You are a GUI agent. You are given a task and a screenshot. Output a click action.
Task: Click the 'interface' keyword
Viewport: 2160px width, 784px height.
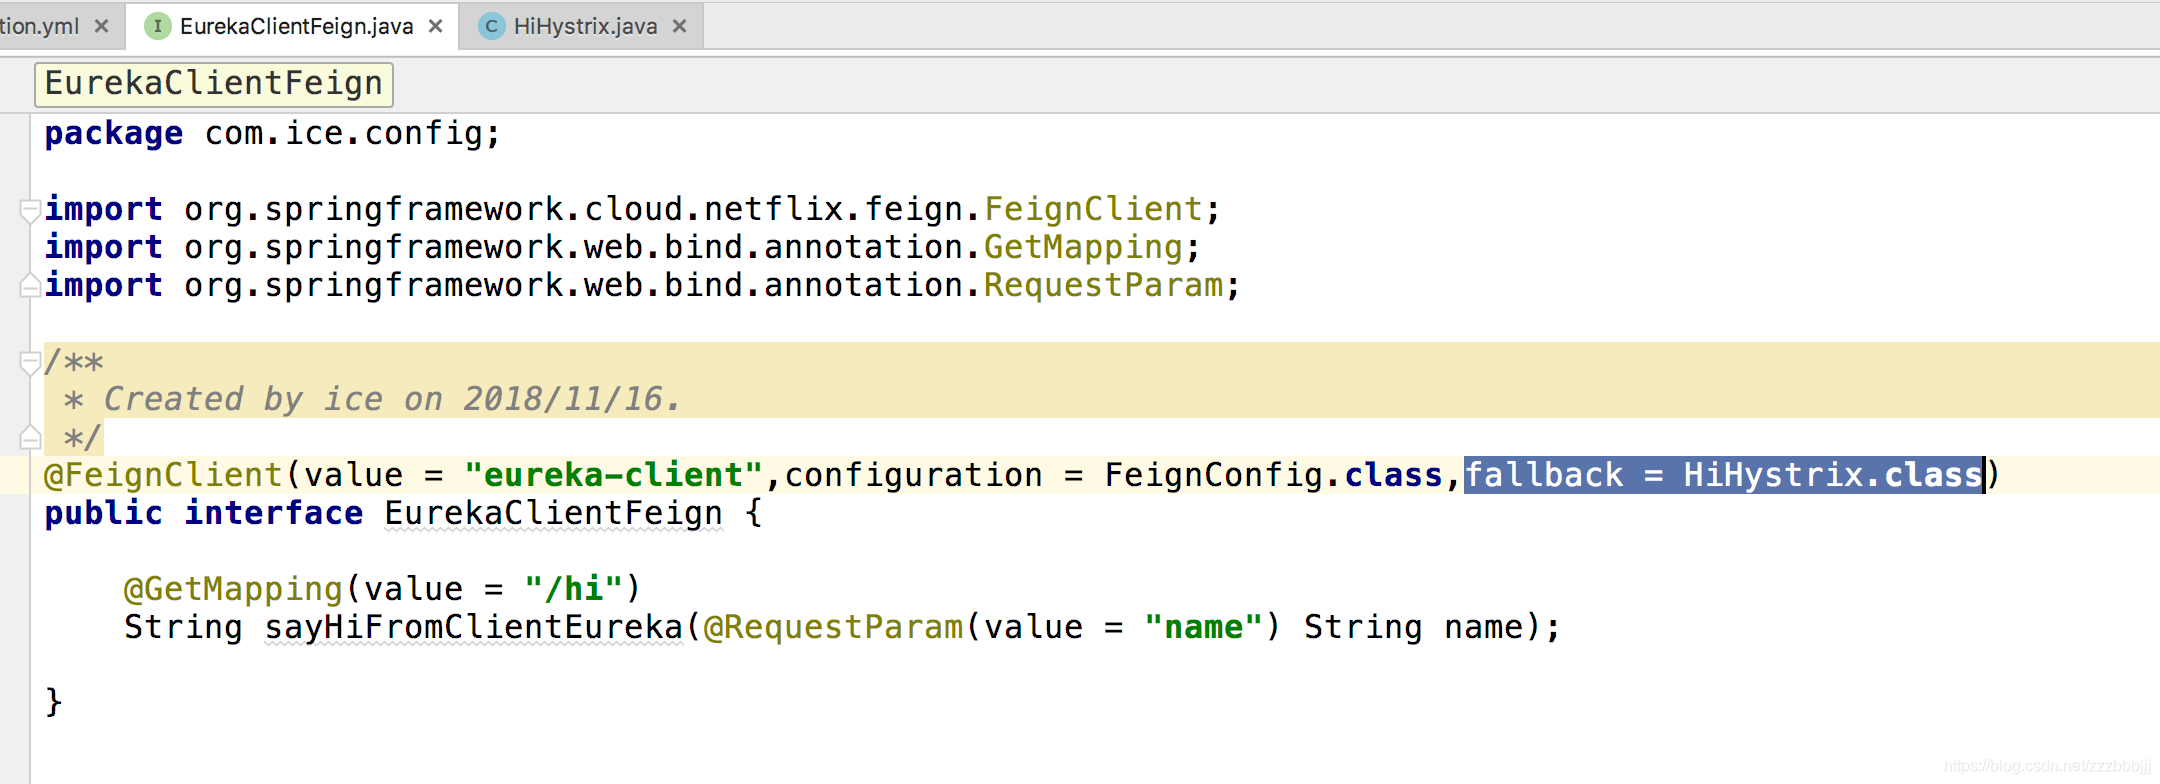(x=274, y=513)
